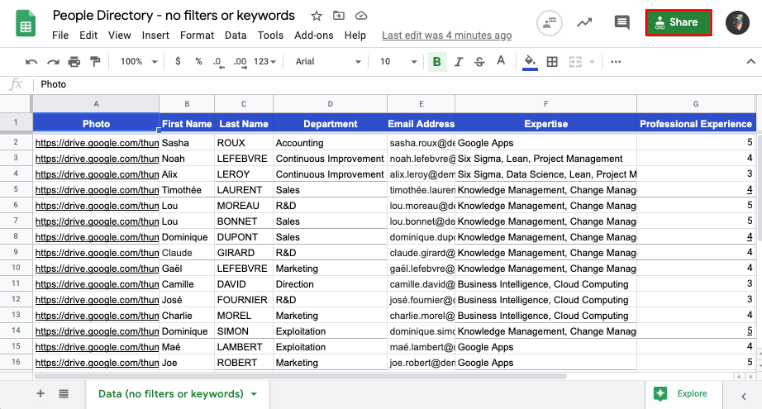The width and height of the screenshot is (762, 409).
Task: Select the camille.david email cell
Action: 421,284
